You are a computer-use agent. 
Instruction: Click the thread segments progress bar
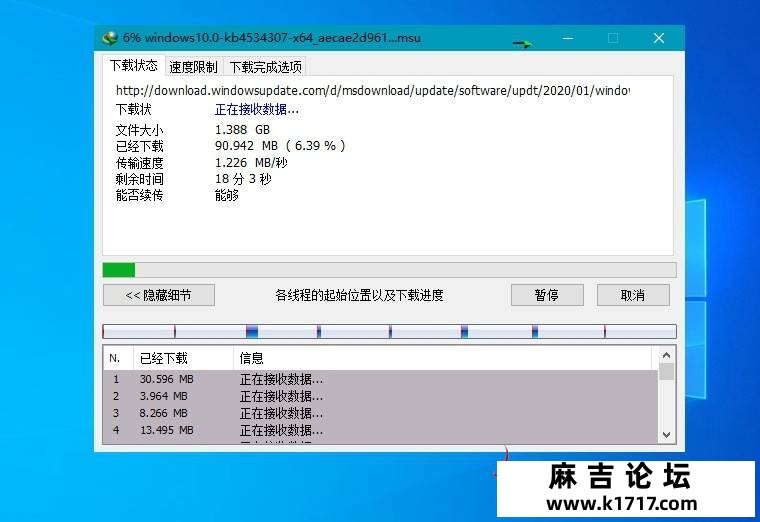(x=389, y=332)
